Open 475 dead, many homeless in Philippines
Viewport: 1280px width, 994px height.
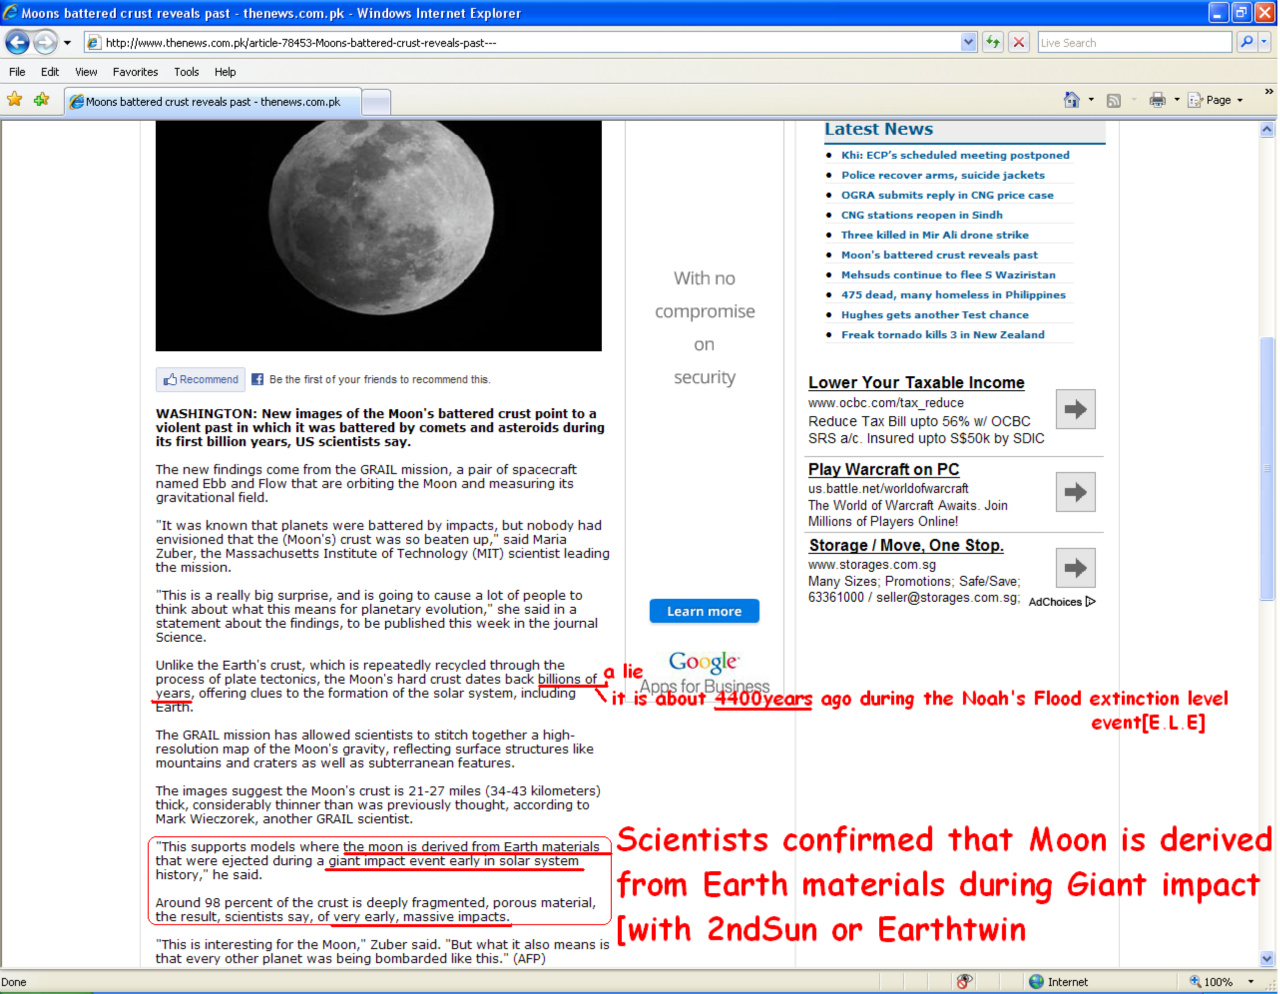[953, 295]
